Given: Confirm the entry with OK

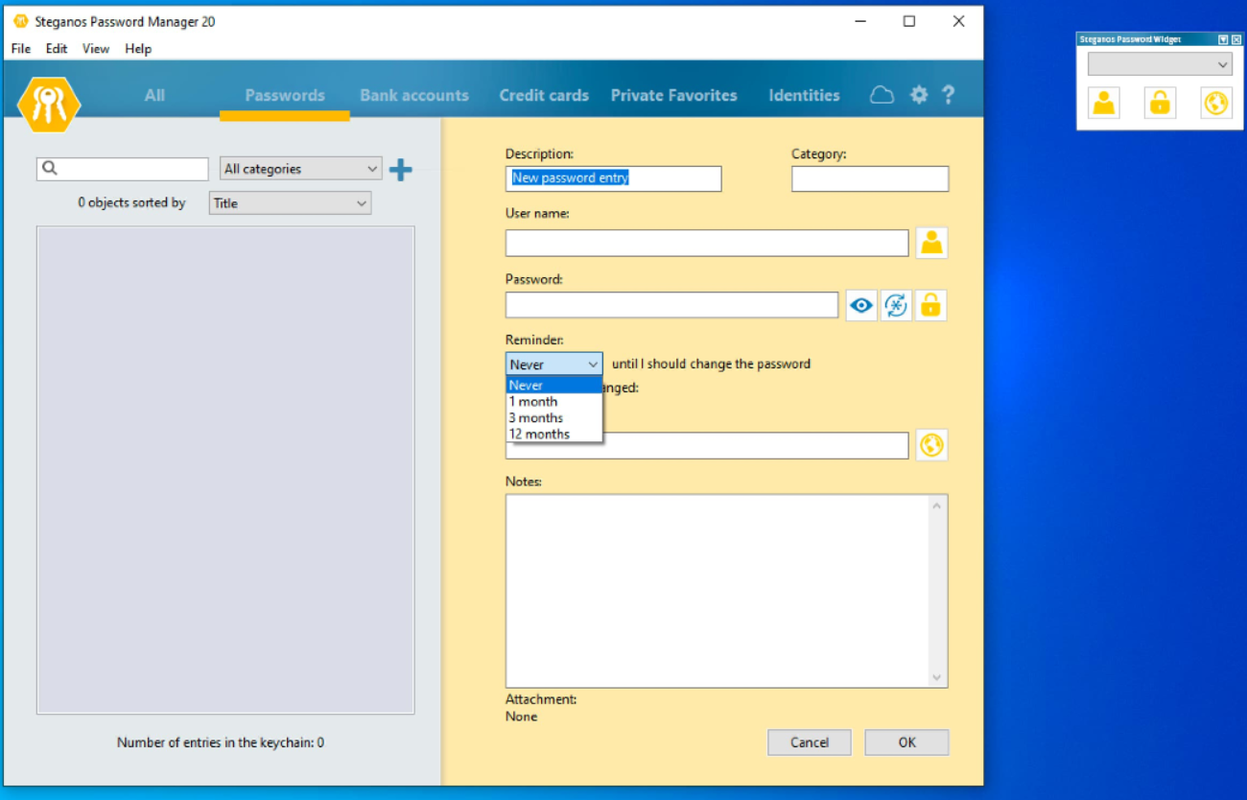Looking at the screenshot, I should tap(906, 742).
